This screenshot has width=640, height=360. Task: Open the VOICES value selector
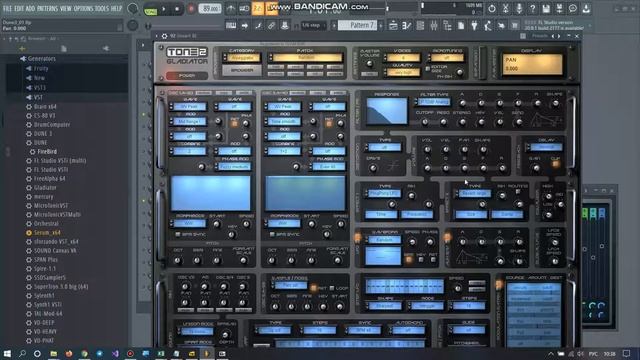tap(402, 58)
